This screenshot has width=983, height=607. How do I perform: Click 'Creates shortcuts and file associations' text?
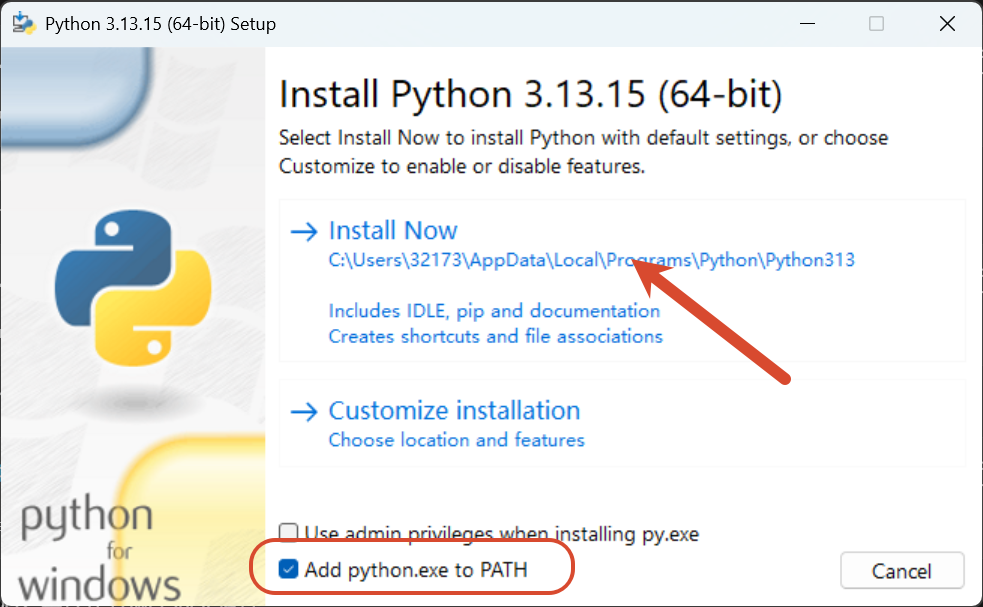[495, 336]
